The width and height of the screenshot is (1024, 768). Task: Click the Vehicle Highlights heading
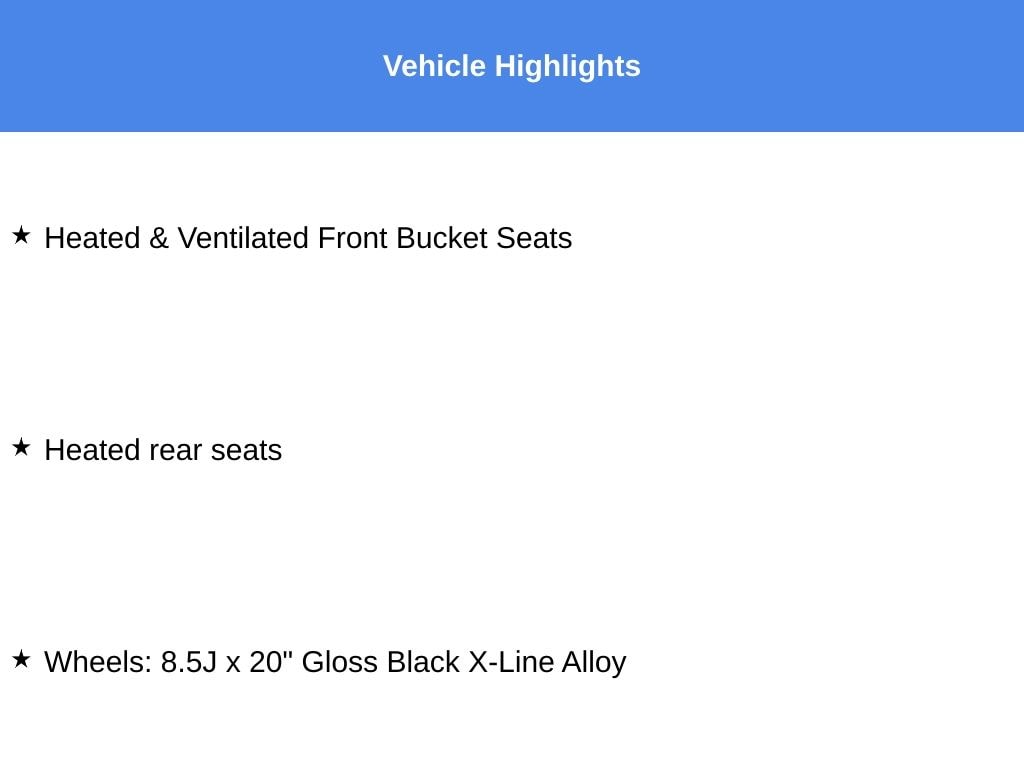[511, 66]
